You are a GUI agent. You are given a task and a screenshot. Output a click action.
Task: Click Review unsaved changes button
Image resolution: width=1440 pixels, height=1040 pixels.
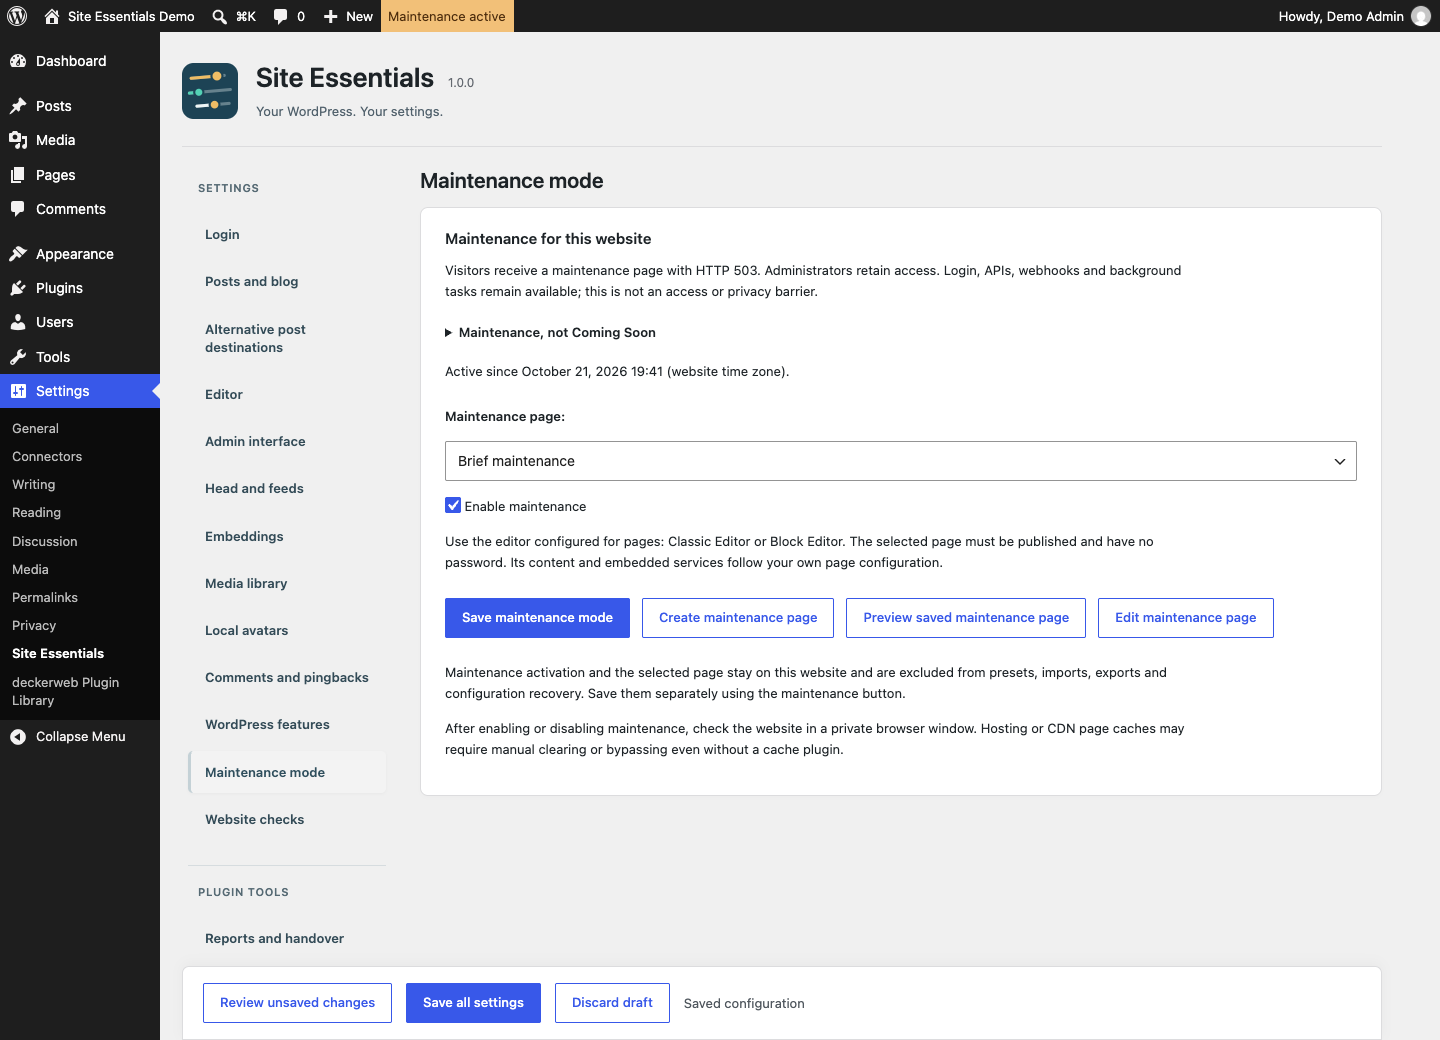pyautogui.click(x=297, y=1003)
